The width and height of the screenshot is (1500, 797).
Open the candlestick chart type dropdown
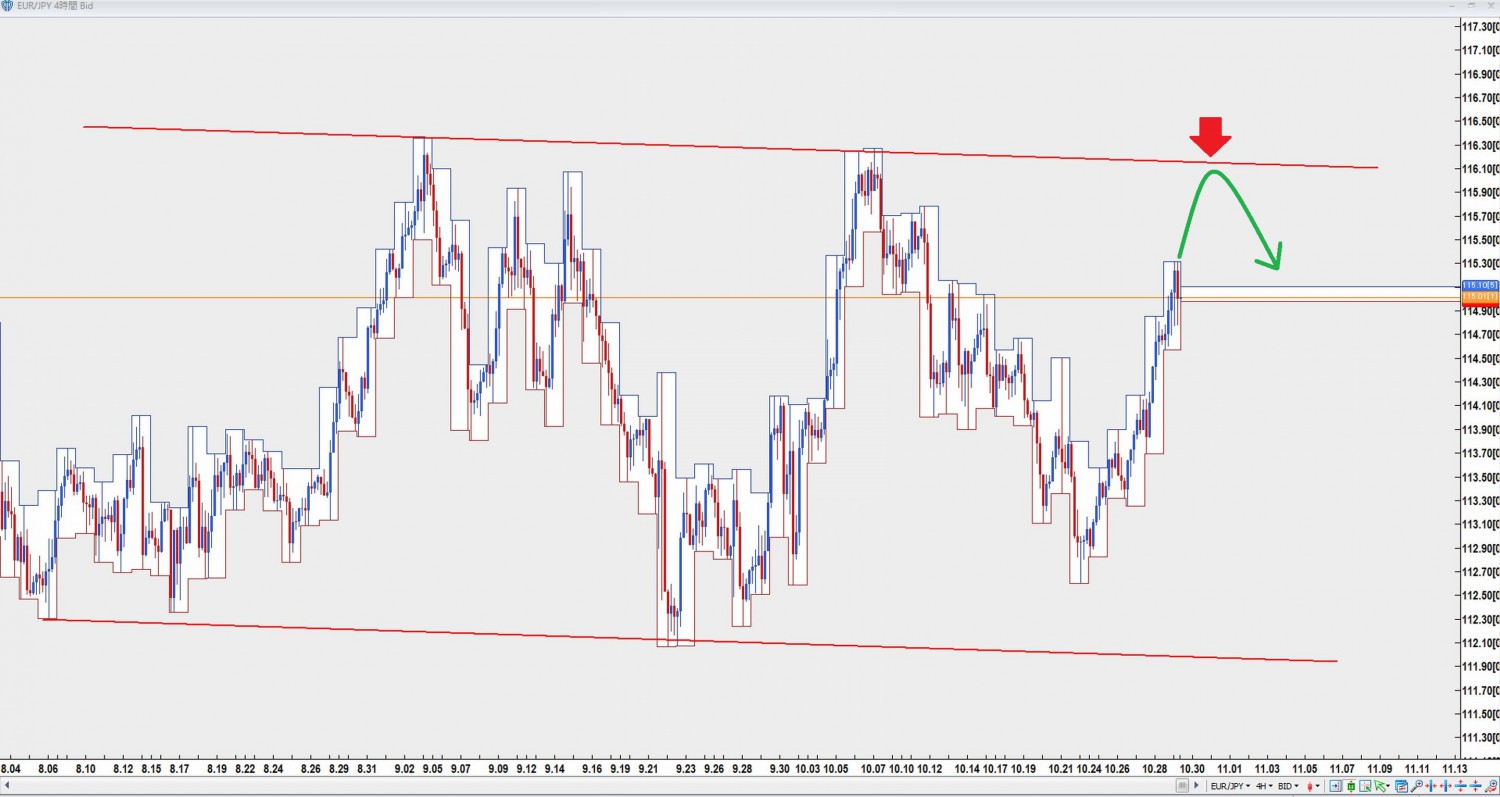click(x=1313, y=786)
